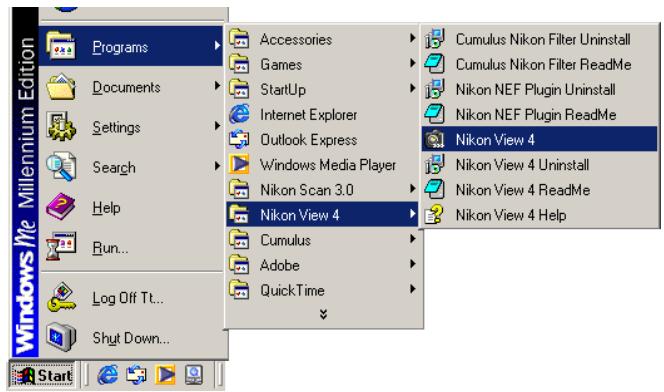Viewport: 664px width, 392px height.
Task: Click the Log Off key icon
Action: point(61,297)
